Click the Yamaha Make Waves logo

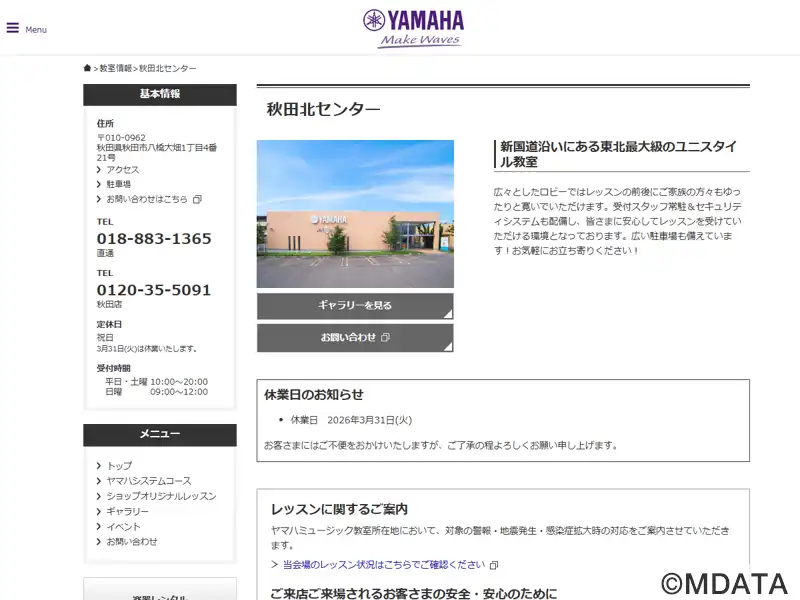(413, 29)
